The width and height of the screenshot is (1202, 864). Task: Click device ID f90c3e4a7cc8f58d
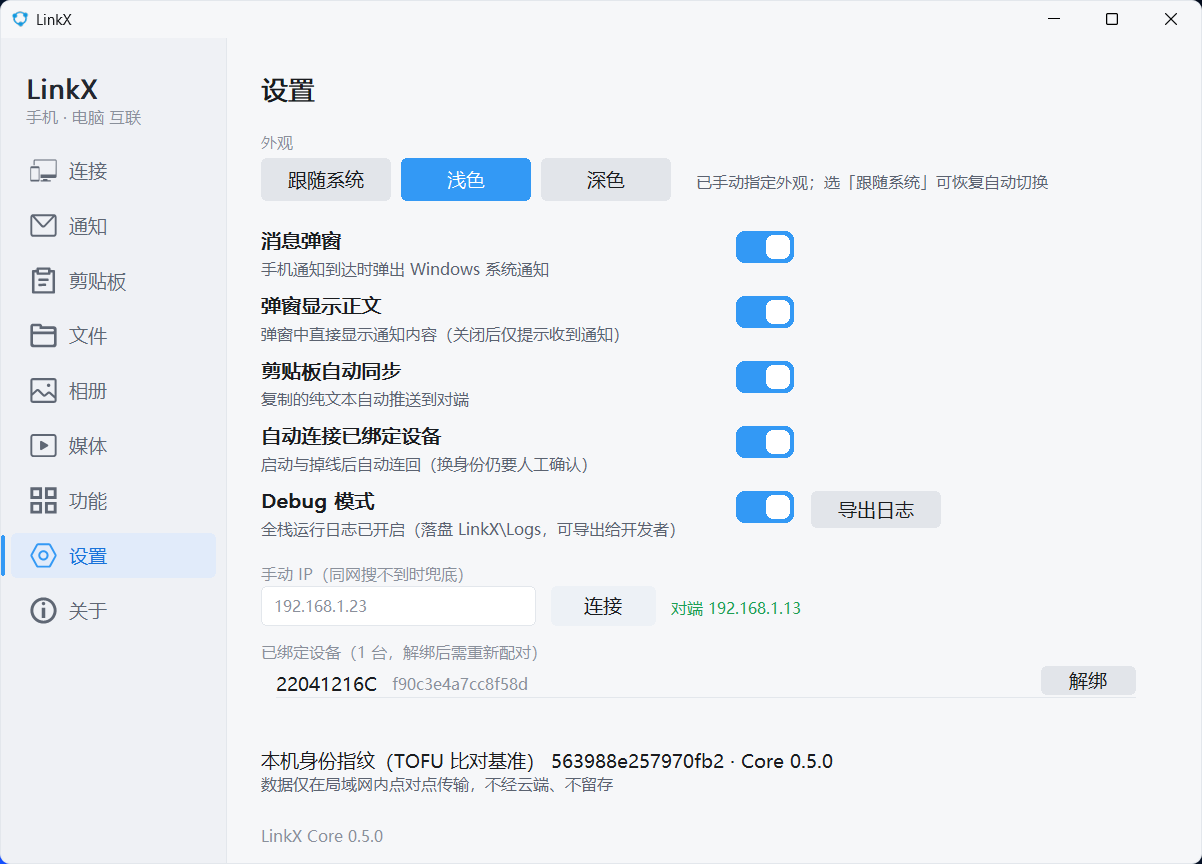(460, 684)
